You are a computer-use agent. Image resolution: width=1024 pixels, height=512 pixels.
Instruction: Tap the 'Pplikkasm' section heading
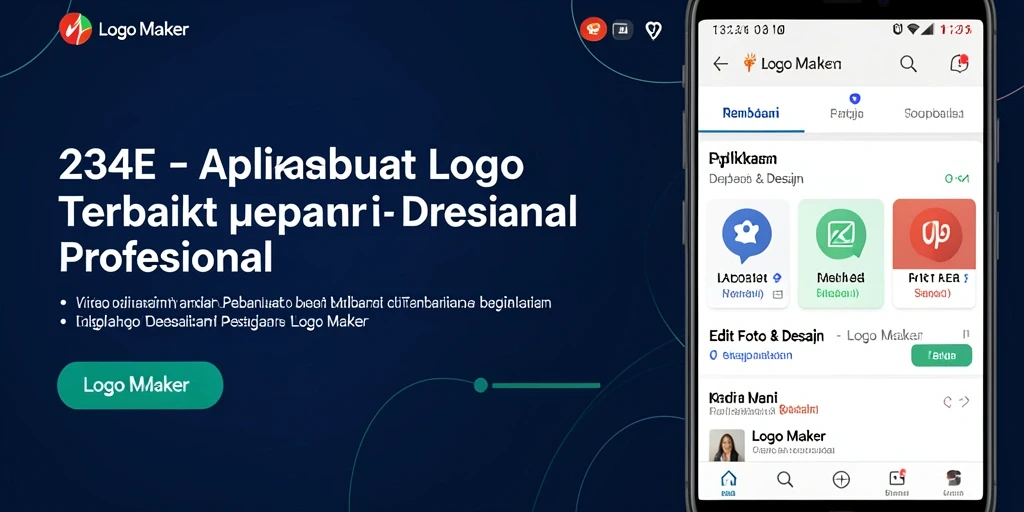tap(743, 159)
